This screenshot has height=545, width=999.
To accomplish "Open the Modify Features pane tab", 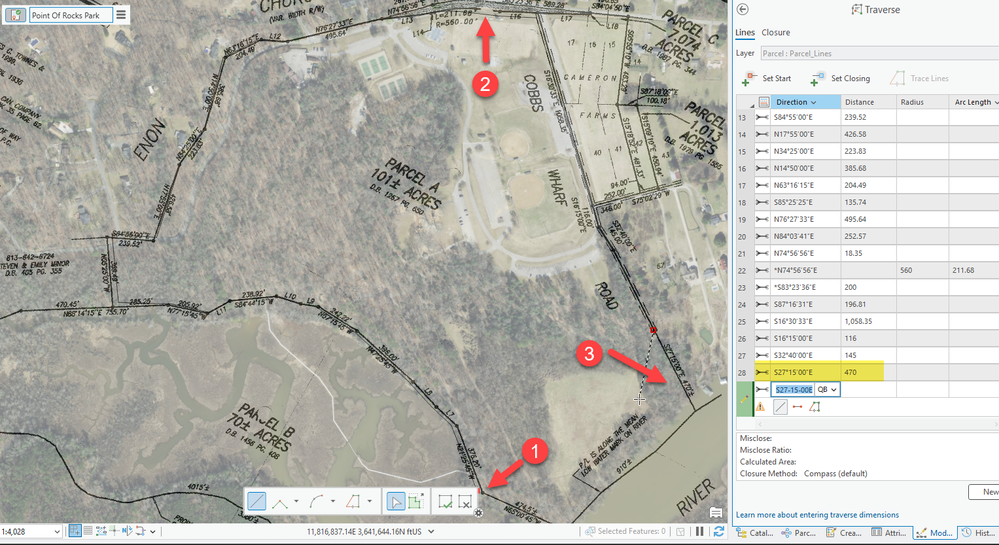I will pyautogui.click(x=935, y=533).
